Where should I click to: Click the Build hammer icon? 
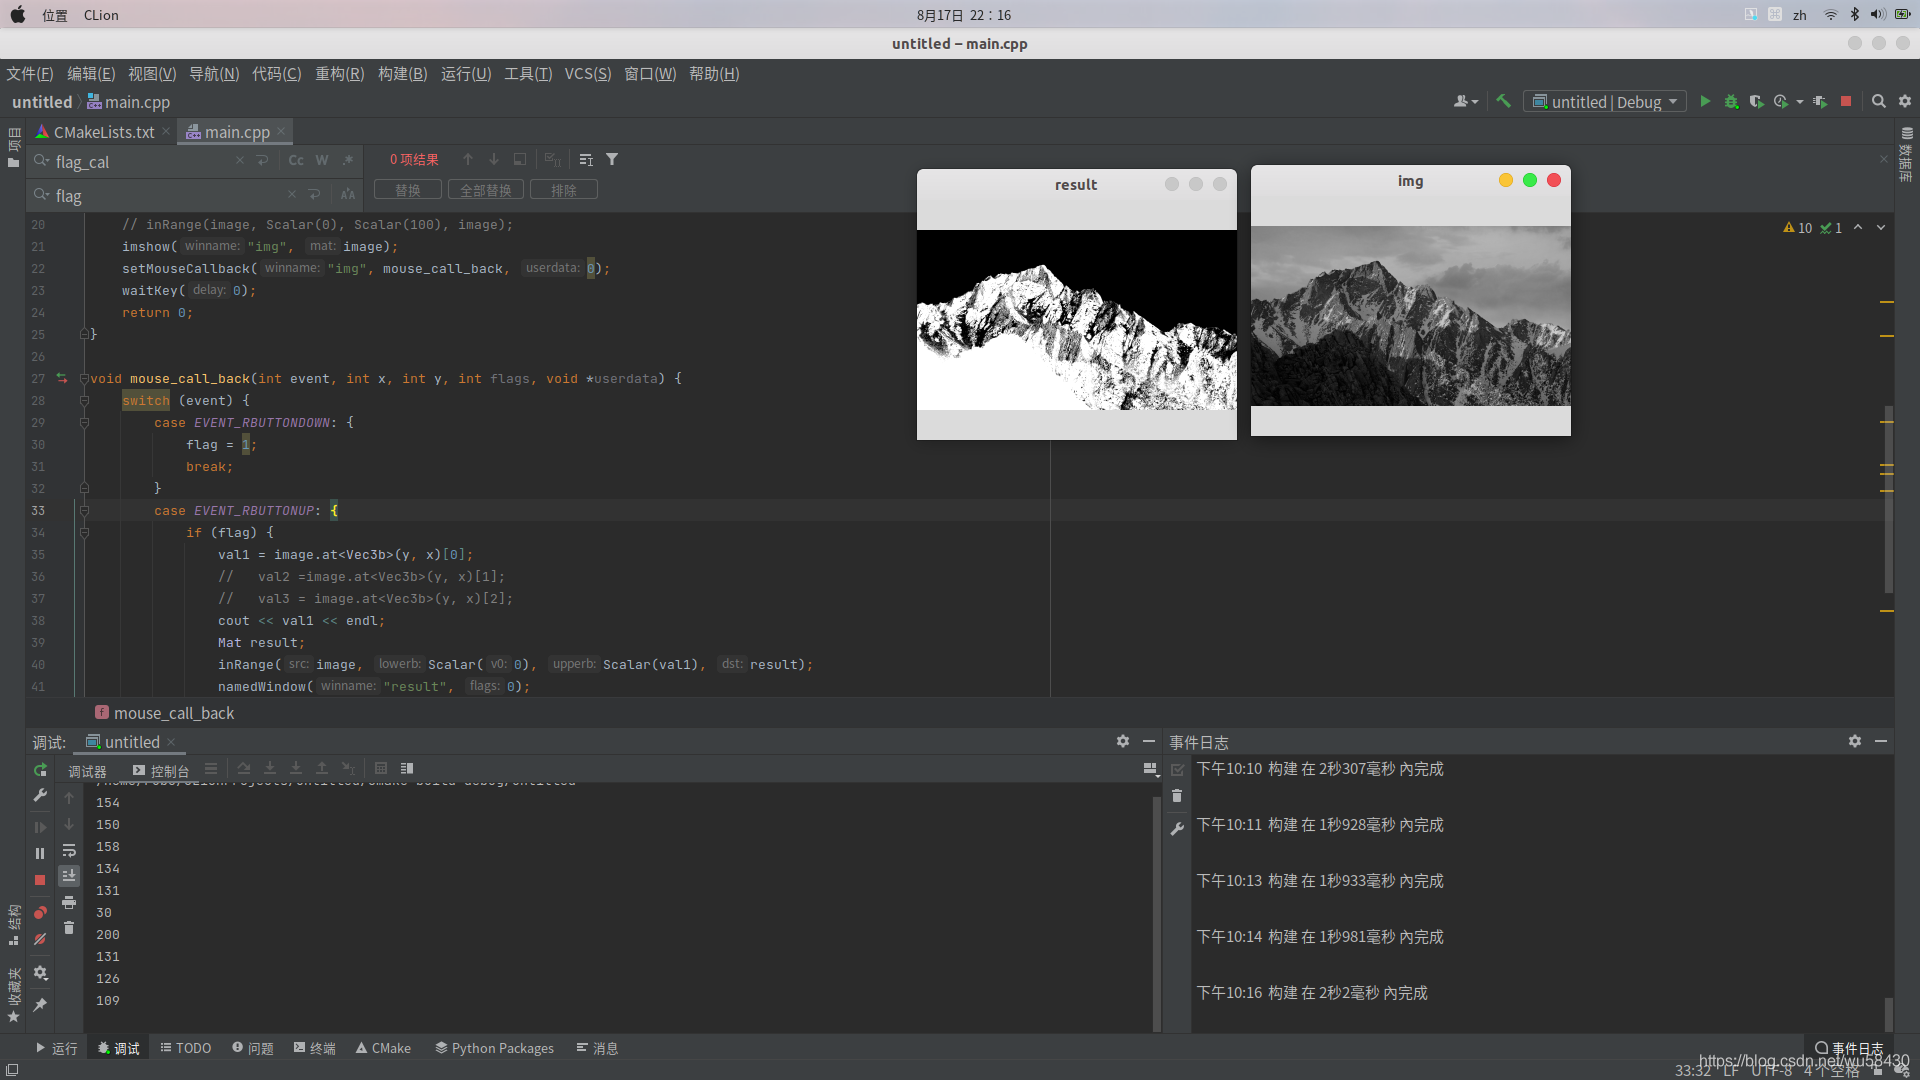point(1503,101)
